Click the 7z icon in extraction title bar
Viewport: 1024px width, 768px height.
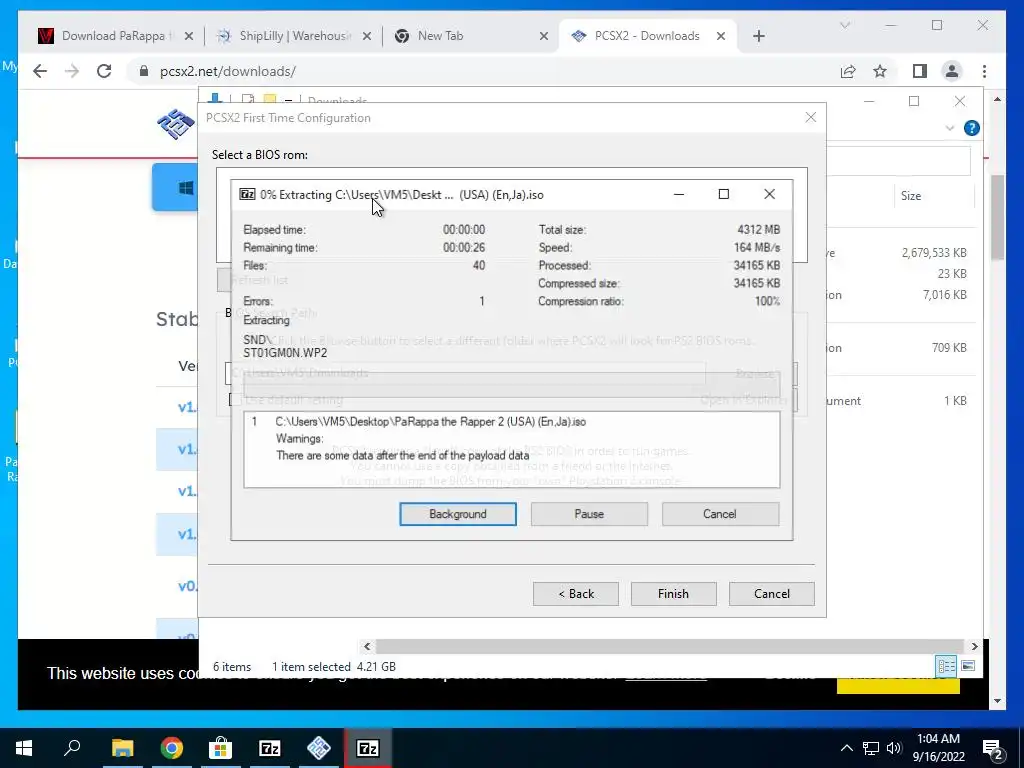point(247,194)
